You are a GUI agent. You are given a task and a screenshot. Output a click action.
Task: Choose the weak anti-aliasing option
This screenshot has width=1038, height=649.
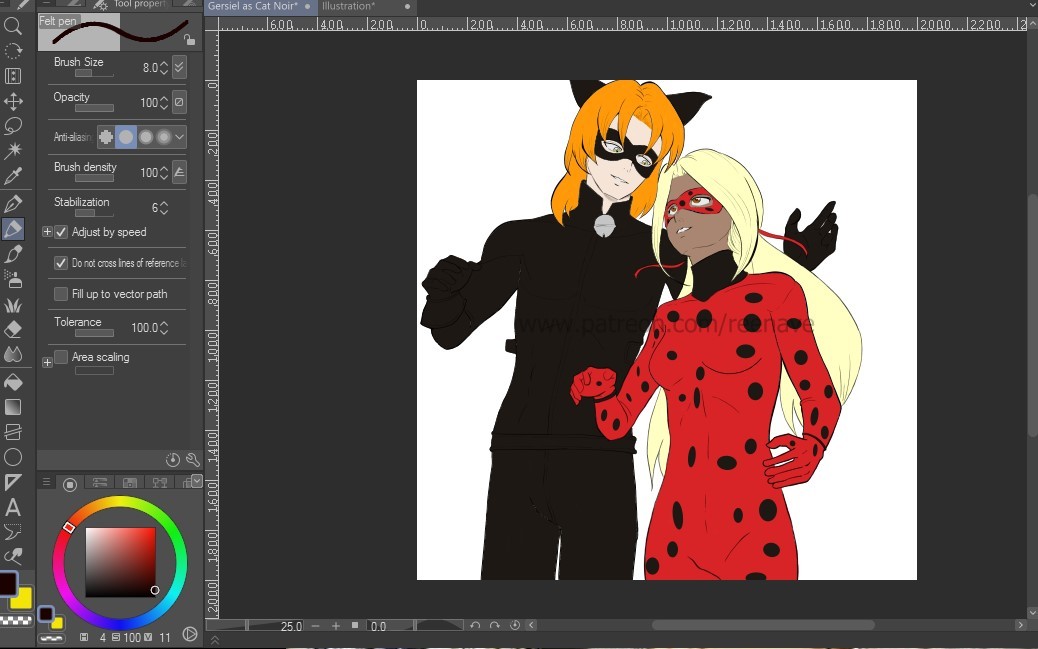pos(126,137)
